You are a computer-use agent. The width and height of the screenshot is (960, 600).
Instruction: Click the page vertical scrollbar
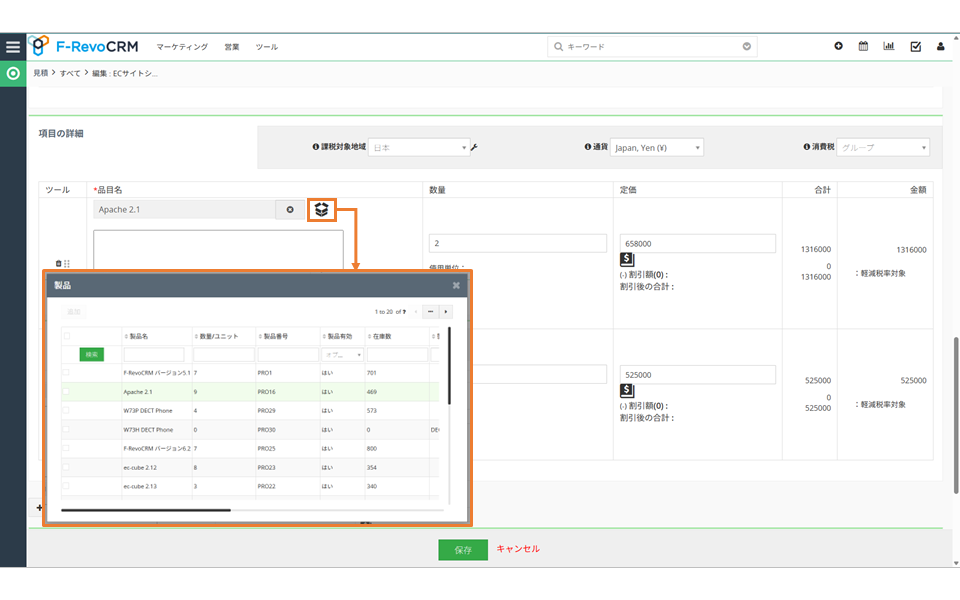coord(956,415)
